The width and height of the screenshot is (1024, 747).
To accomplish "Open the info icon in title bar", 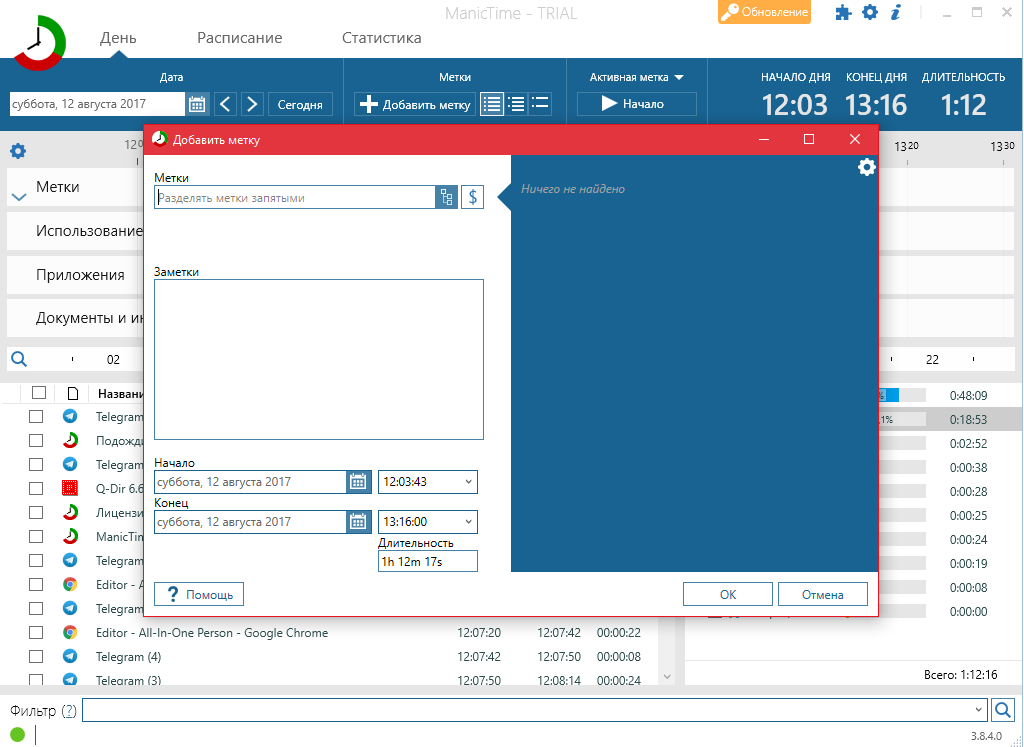I will click(896, 12).
